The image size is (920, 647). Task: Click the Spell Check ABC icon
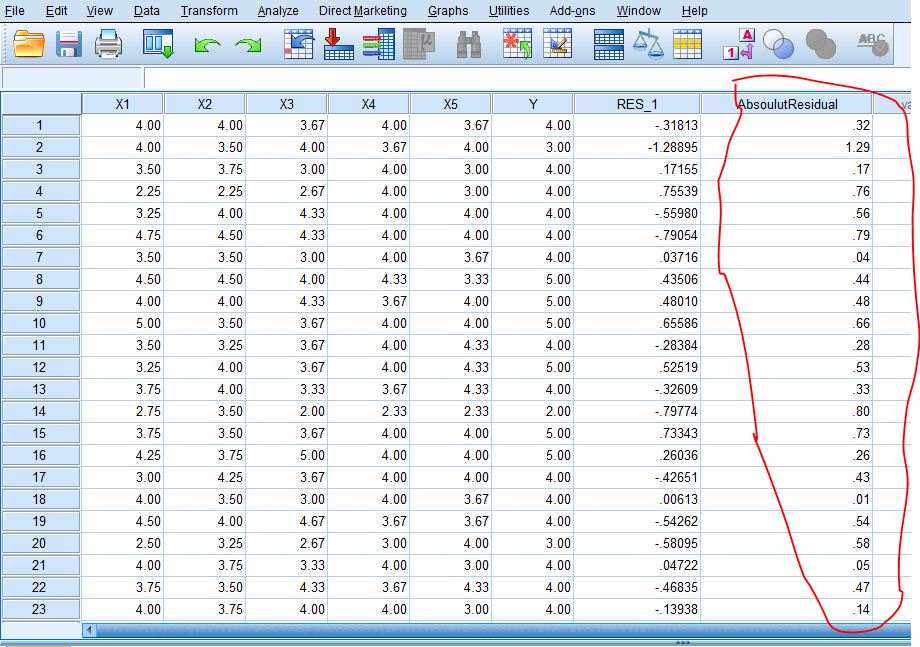click(873, 45)
